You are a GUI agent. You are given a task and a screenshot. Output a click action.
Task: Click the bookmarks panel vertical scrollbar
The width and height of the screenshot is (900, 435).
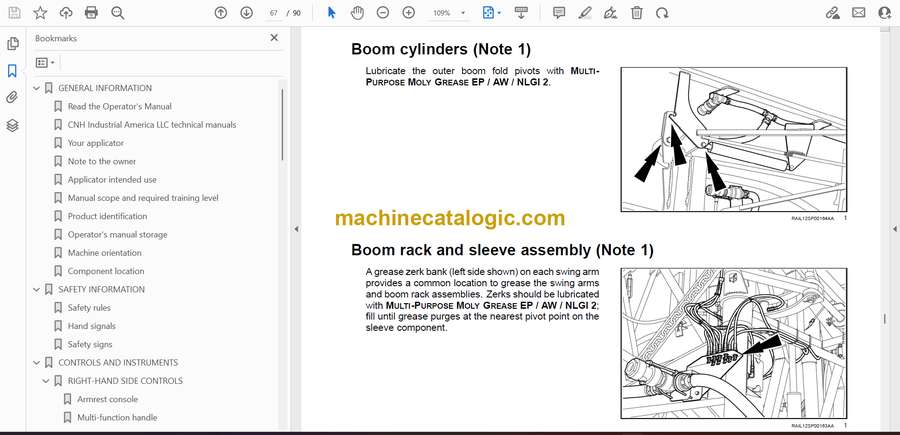pos(282,125)
